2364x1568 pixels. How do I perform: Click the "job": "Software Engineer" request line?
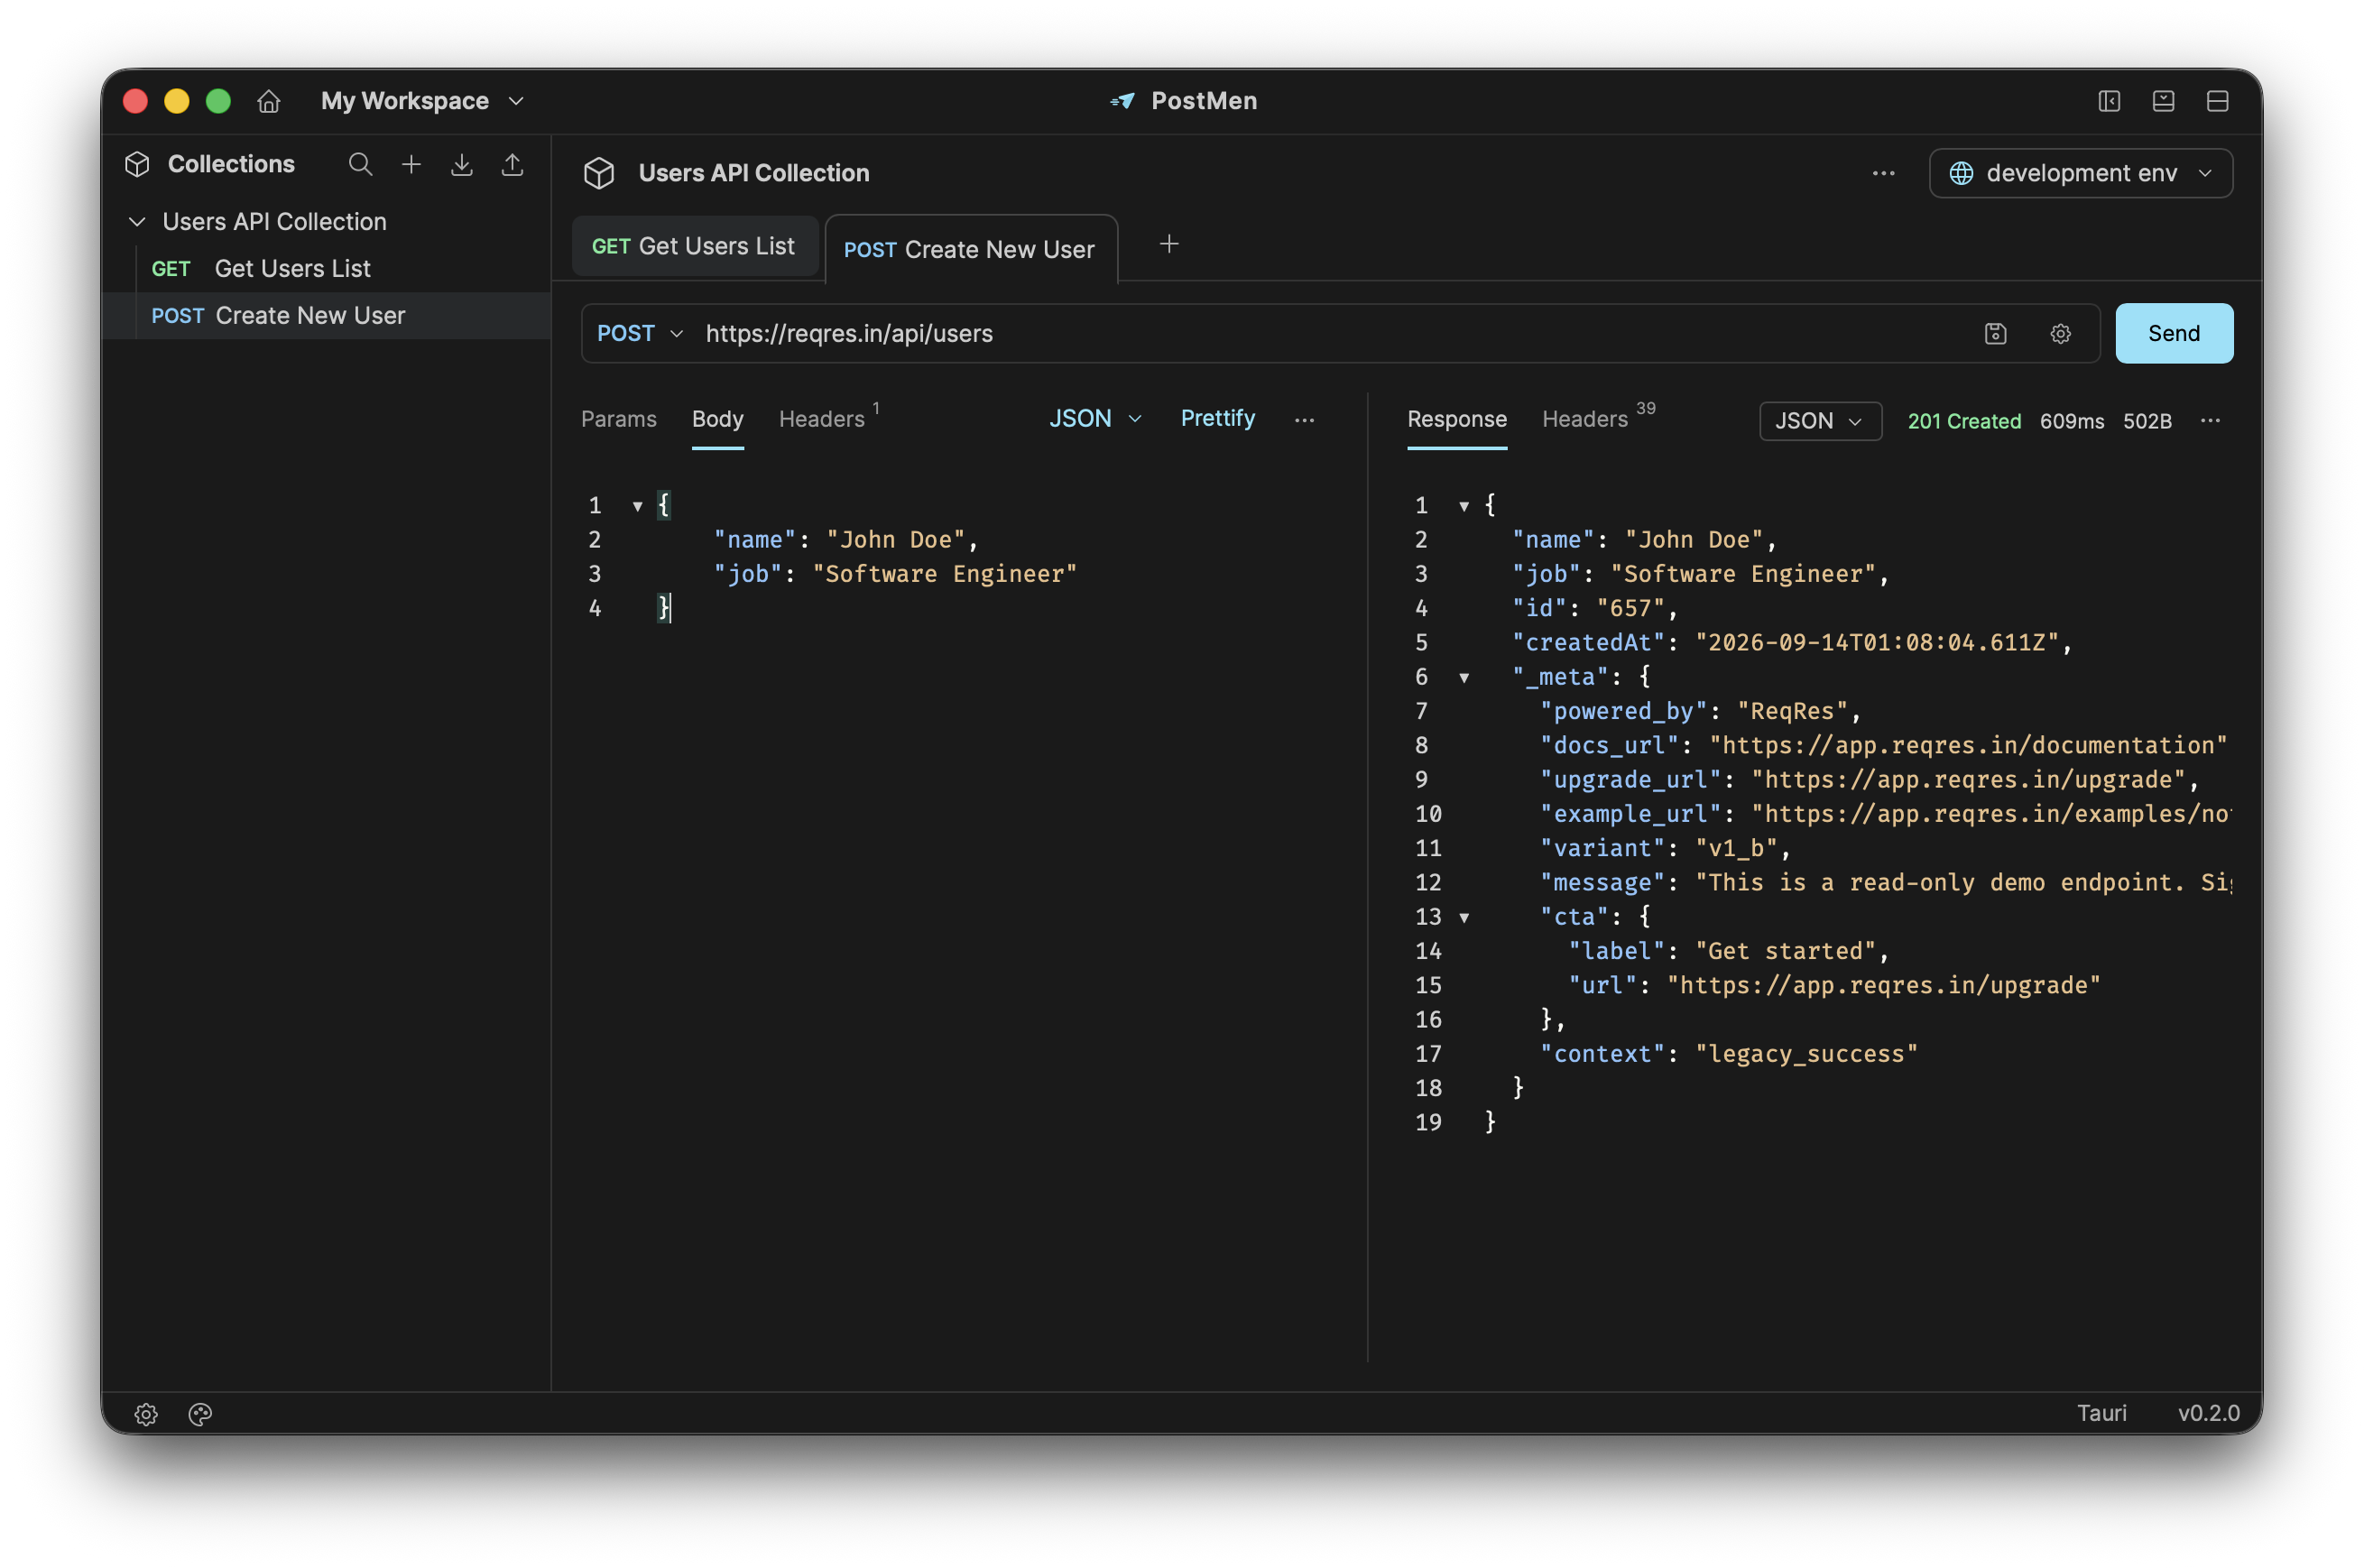click(895, 574)
